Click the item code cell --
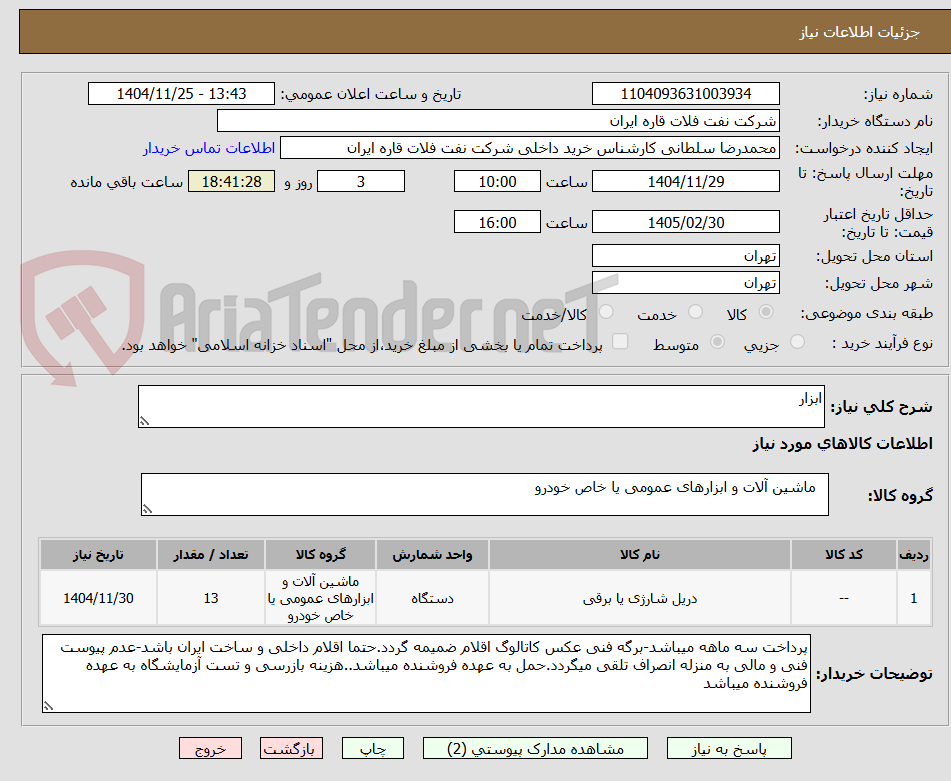This screenshot has width=951, height=781. [843, 598]
